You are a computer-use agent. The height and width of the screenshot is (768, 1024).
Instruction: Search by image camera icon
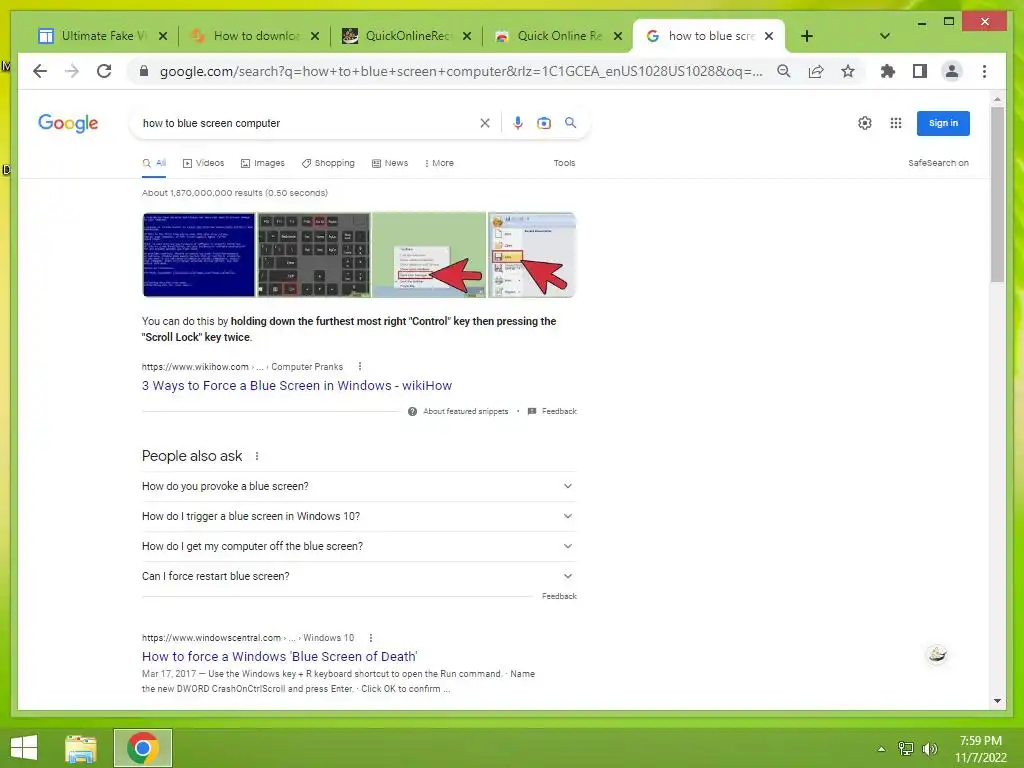[x=543, y=123]
